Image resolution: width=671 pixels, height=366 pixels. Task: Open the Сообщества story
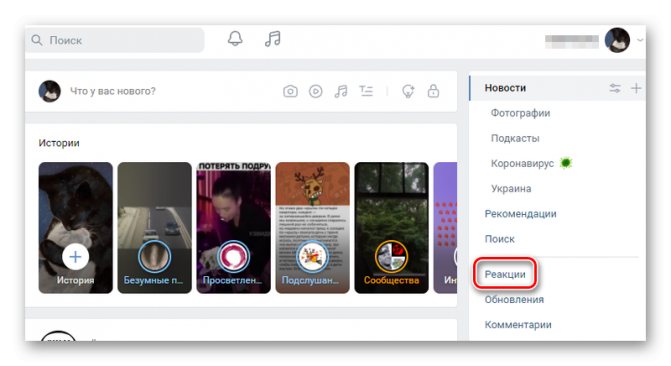click(392, 228)
